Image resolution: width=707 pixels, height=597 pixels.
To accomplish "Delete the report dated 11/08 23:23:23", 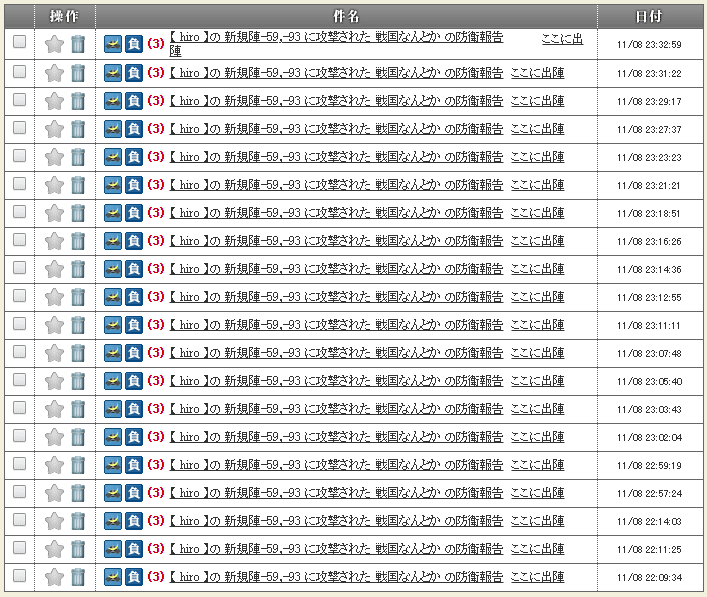I will [x=78, y=157].
